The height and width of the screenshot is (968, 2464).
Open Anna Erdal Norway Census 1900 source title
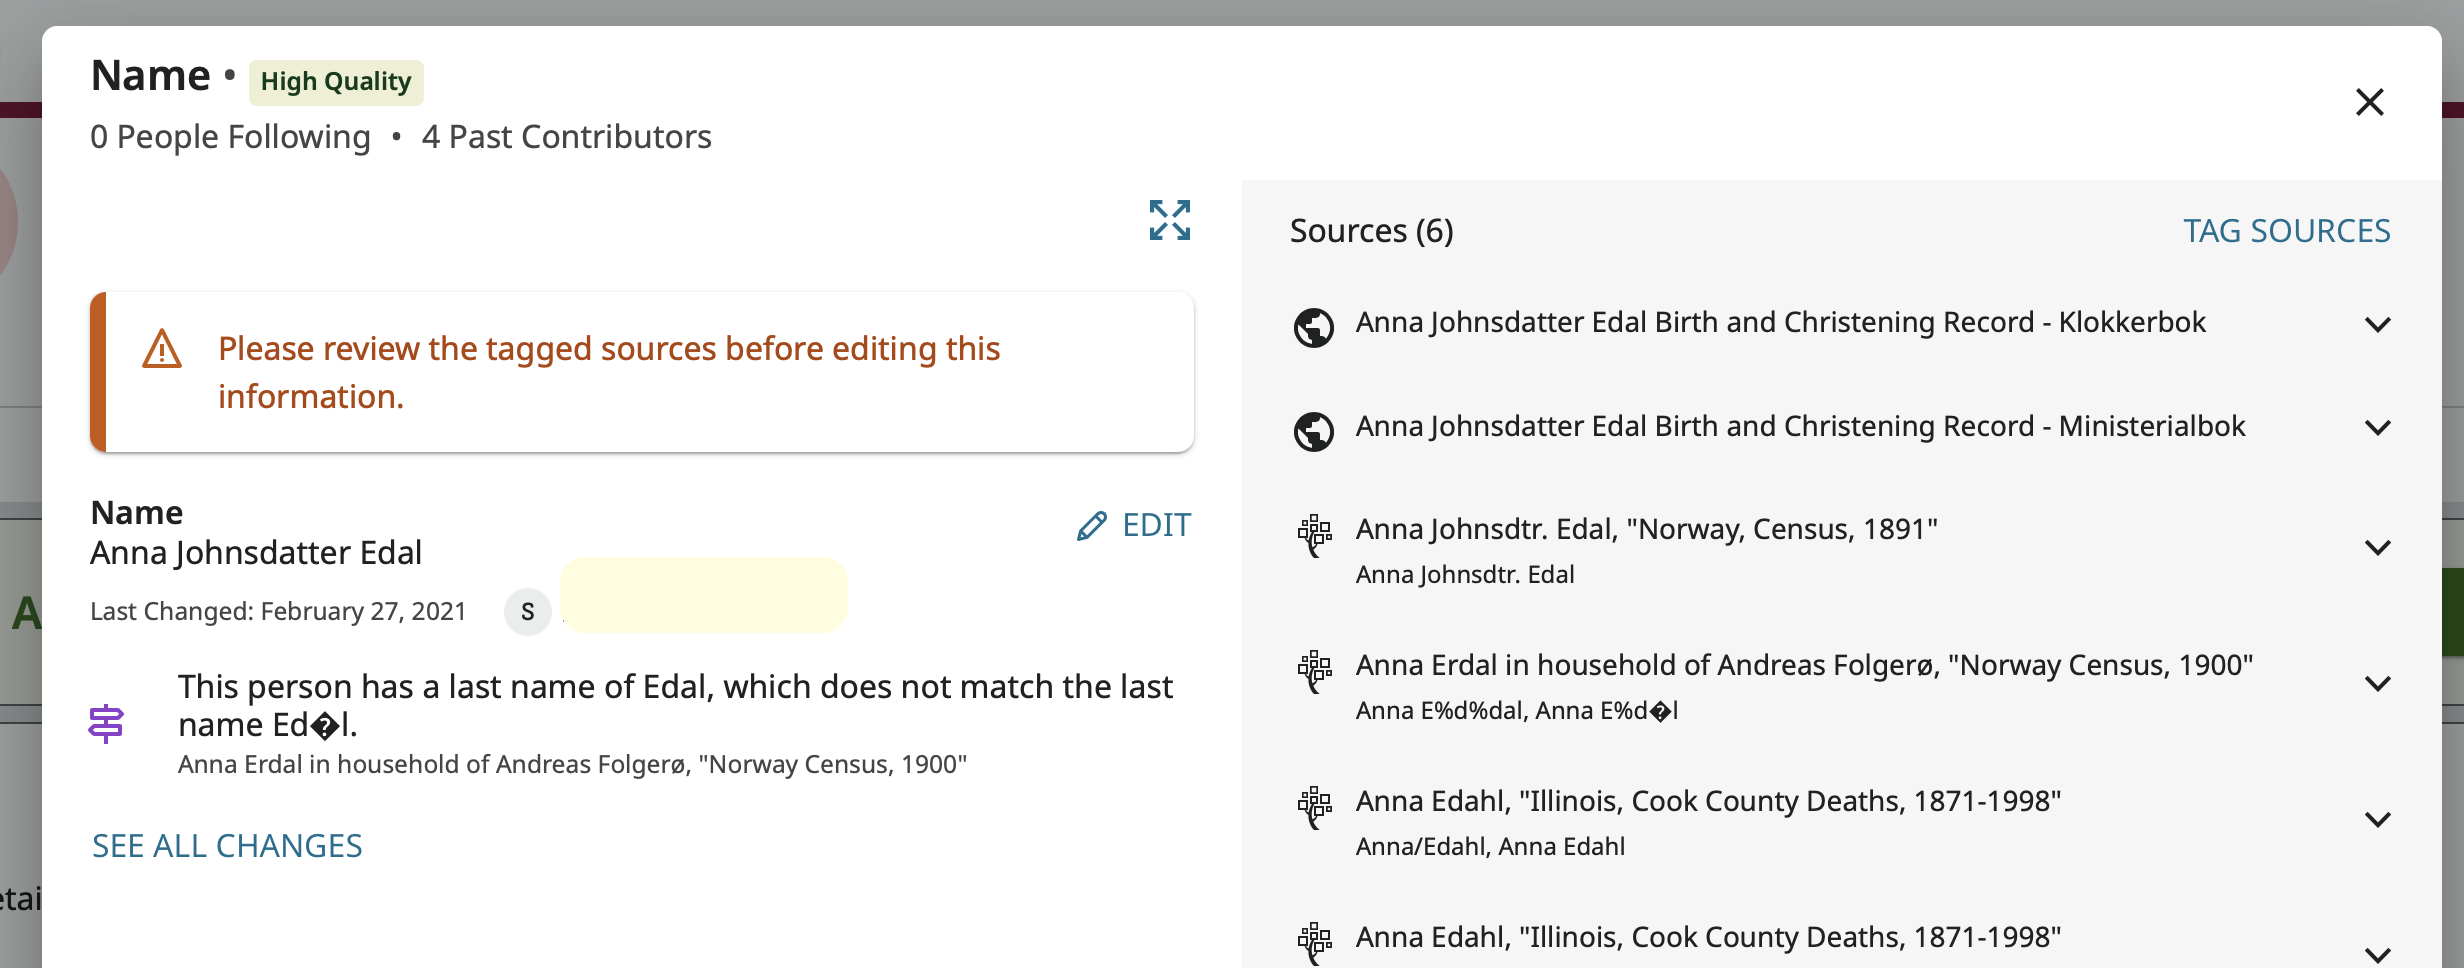click(1804, 665)
